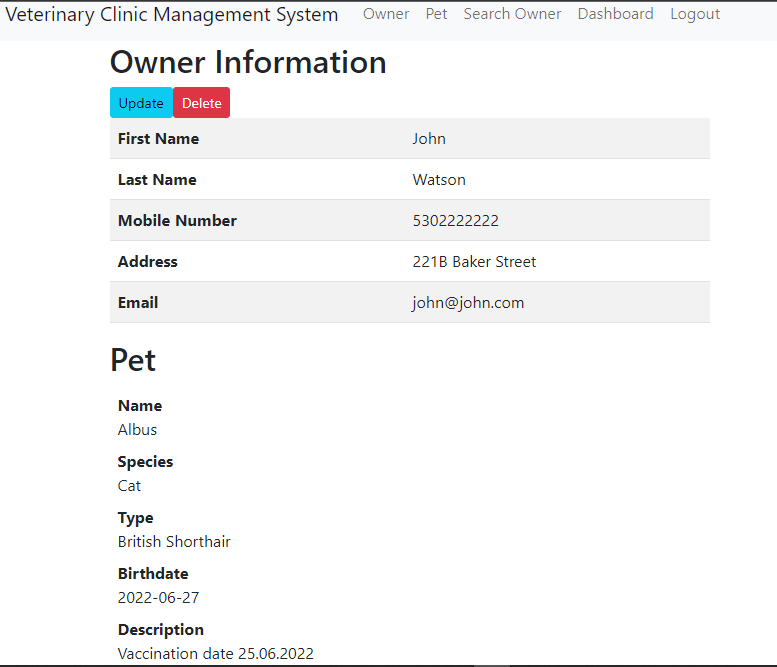The height and width of the screenshot is (667, 777).
Task: Go to Search Owner page
Action: 512,14
